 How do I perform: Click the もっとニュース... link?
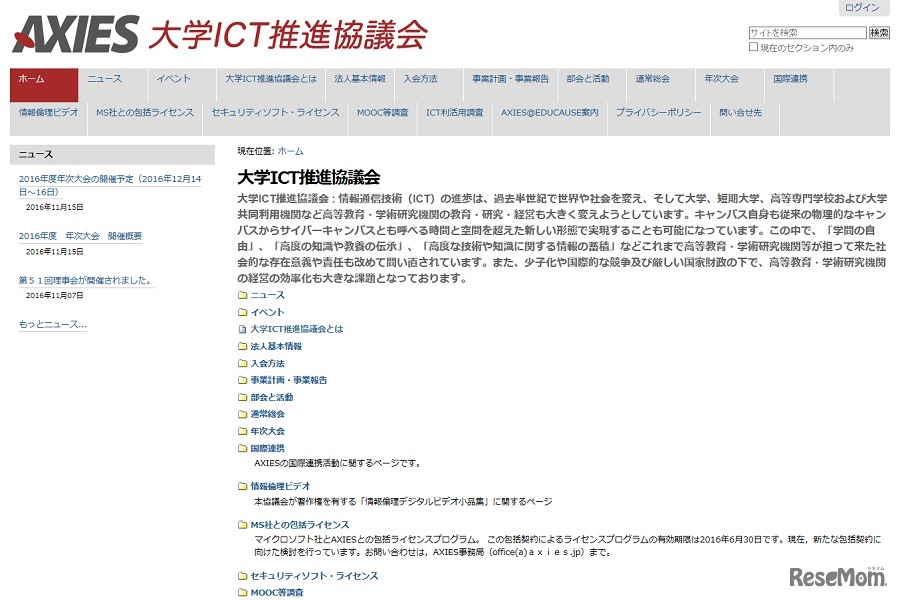53,324
